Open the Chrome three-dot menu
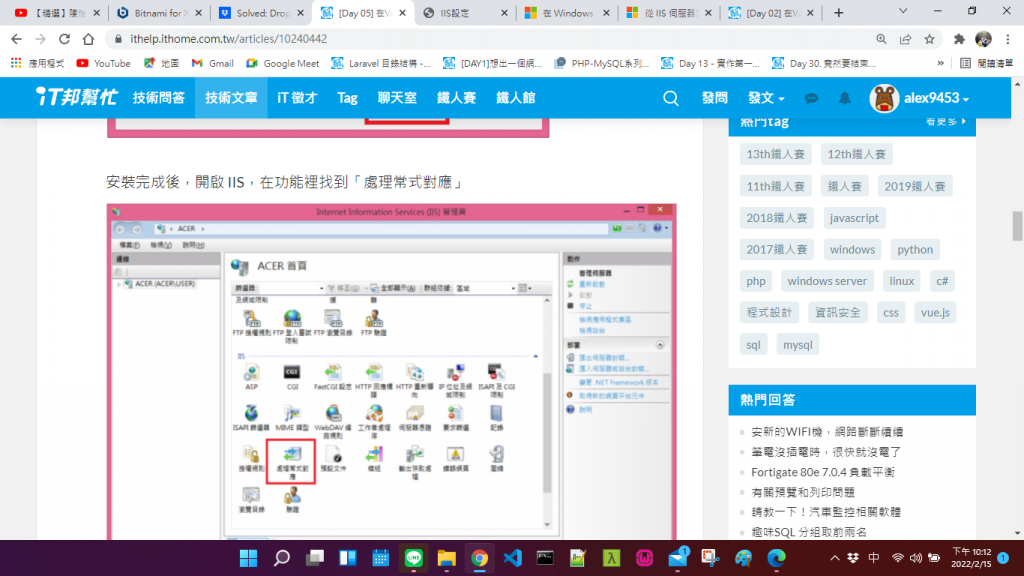The height and width of the screenshot is (576, 1024). pos(1008,39)
